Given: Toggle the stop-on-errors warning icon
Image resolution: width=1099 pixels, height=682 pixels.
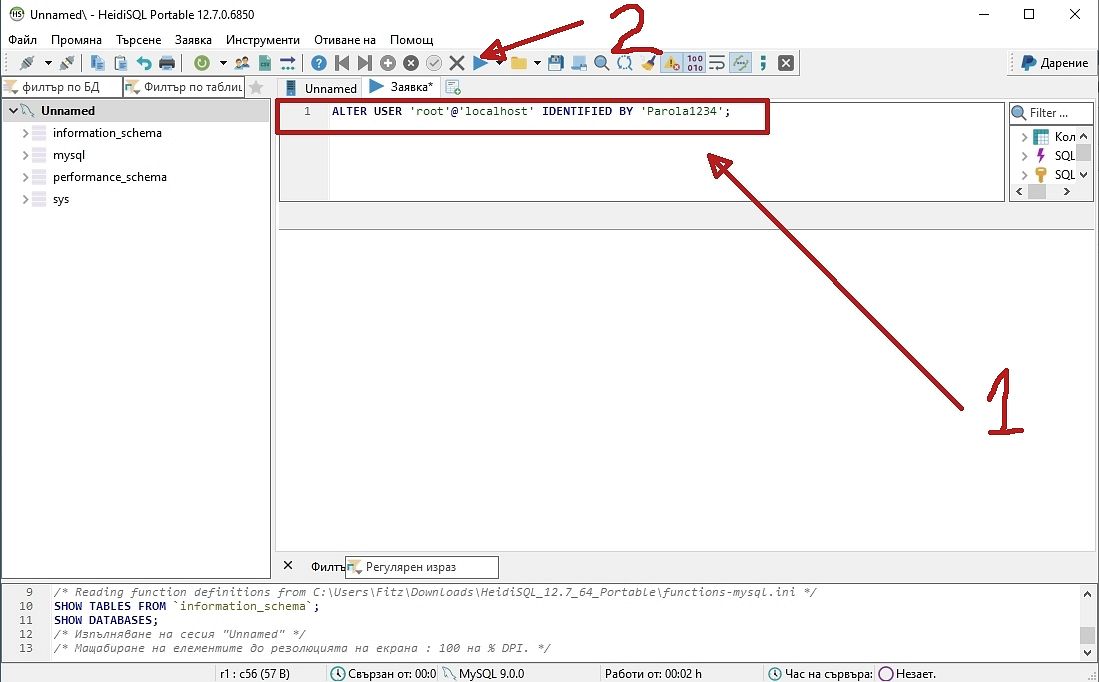Looking at the screenshot, I should [x=671, y=63].
